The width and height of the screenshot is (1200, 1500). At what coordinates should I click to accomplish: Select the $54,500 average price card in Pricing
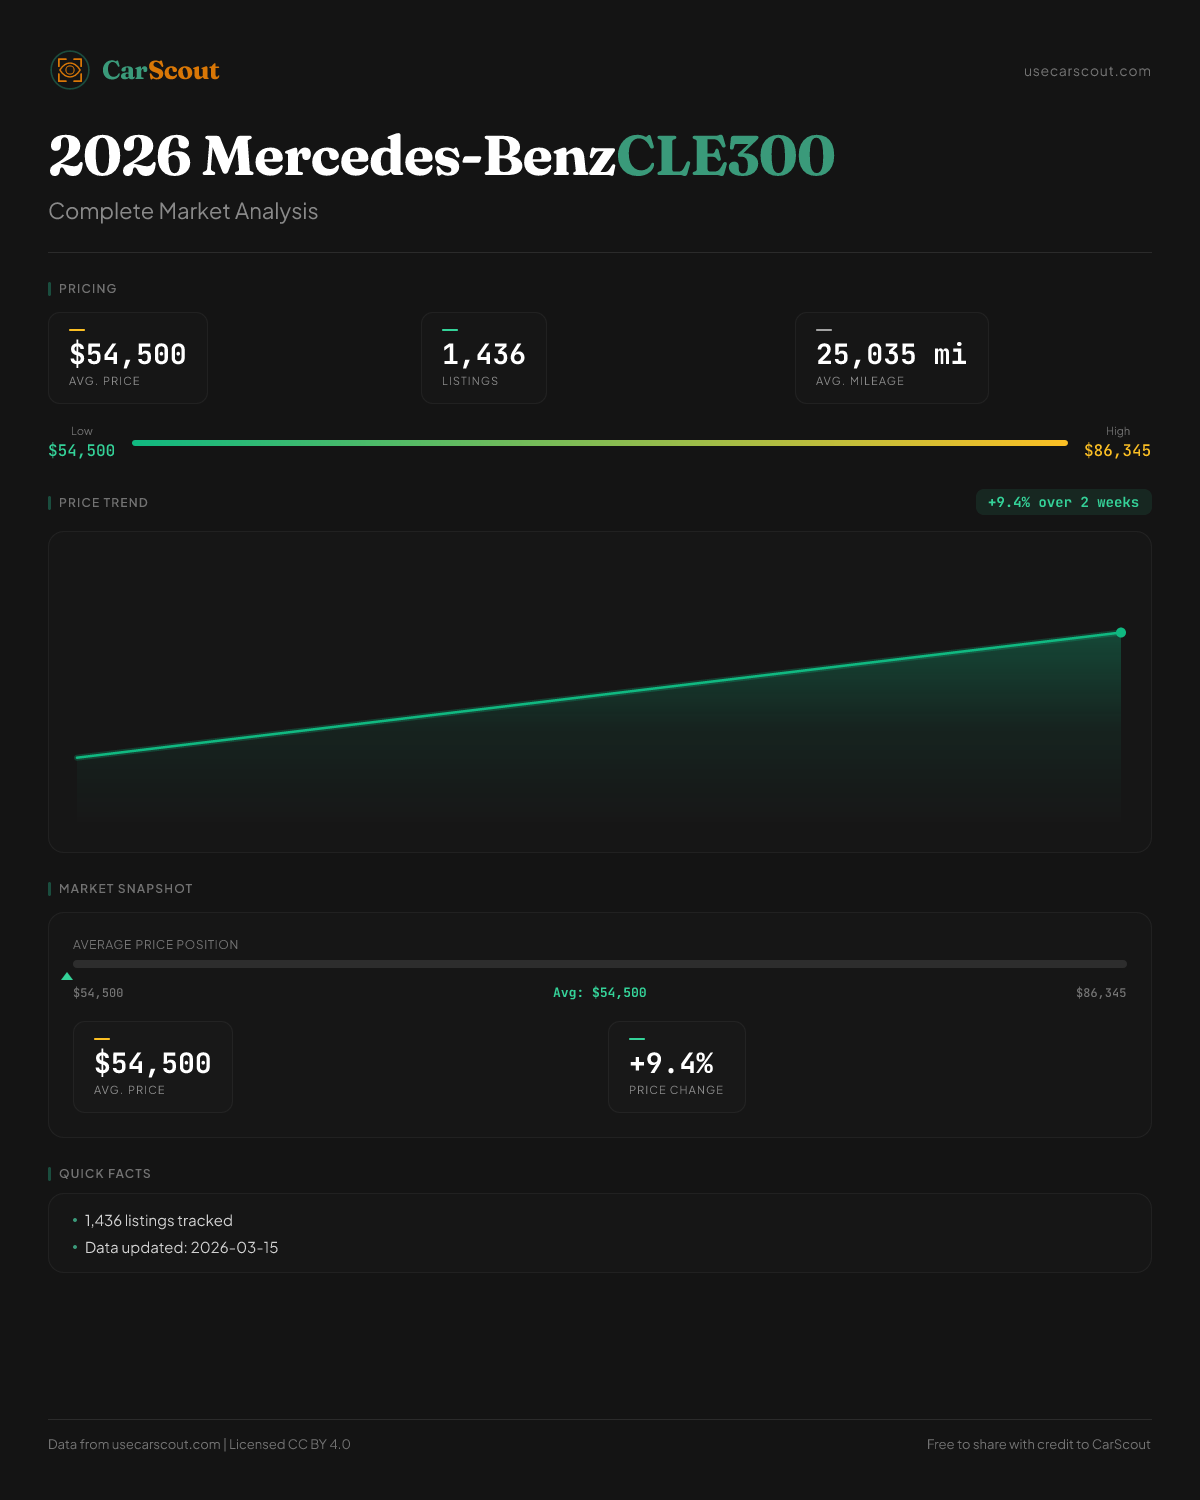coord(128,358)
